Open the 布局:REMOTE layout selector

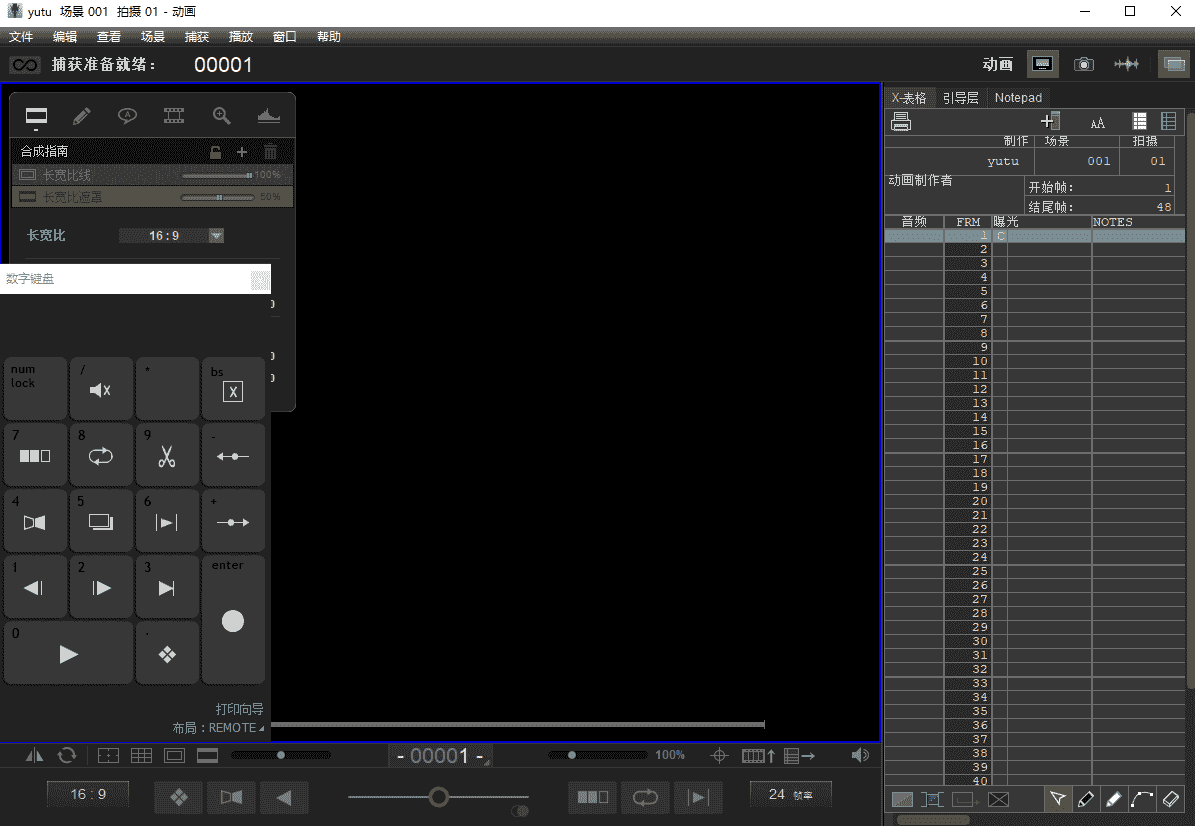click(217, 727)
